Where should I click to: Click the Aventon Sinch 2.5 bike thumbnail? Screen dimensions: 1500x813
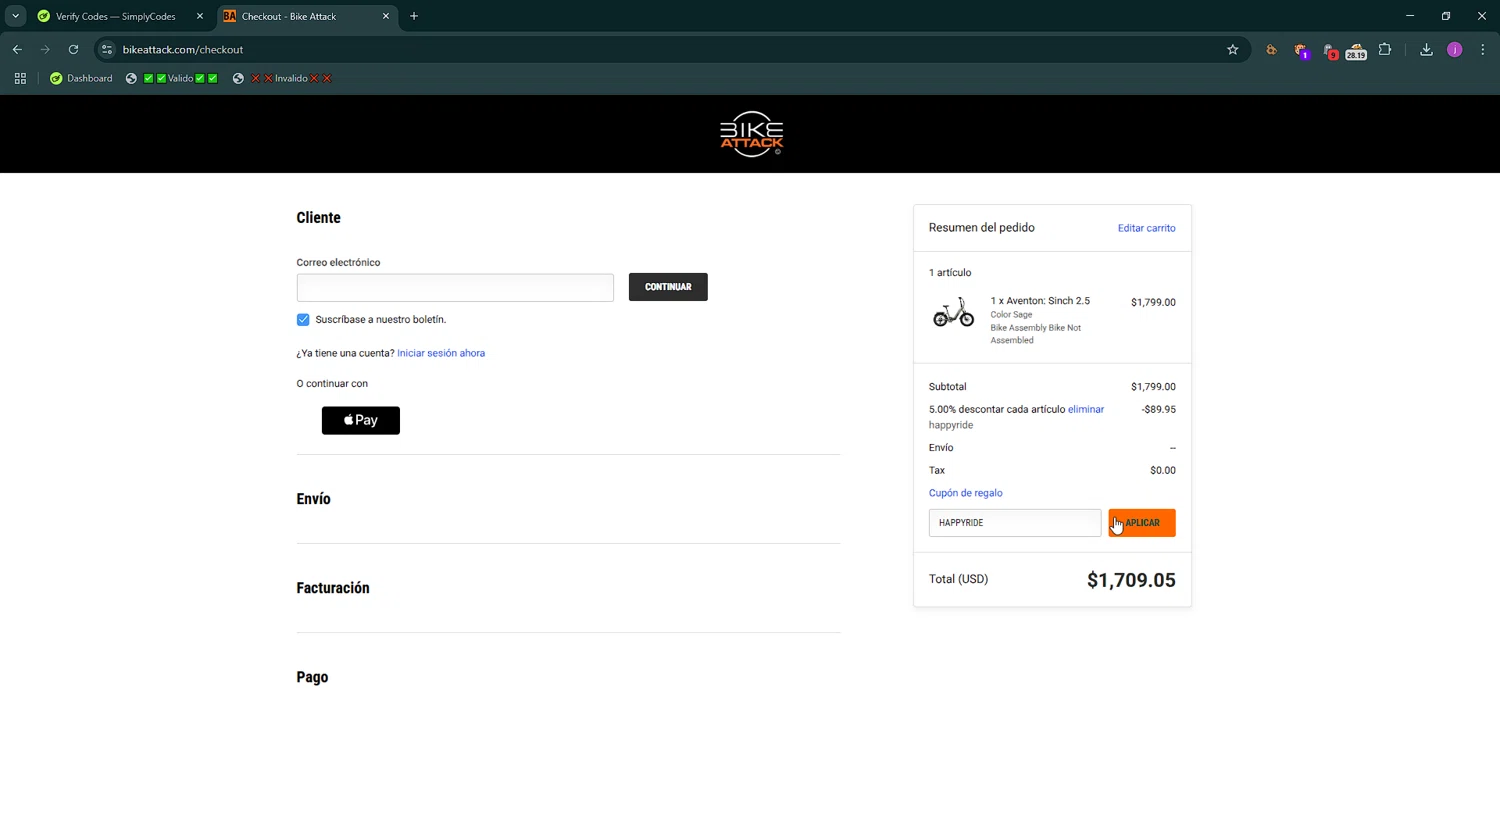953,312
